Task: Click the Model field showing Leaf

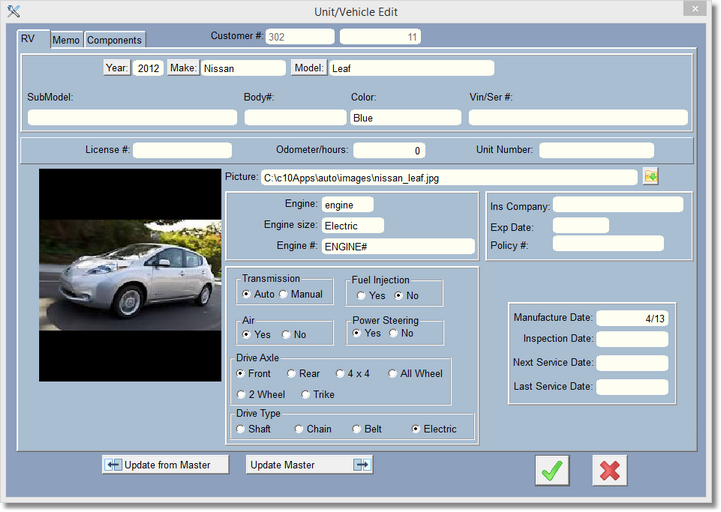Action: (412, 68)
